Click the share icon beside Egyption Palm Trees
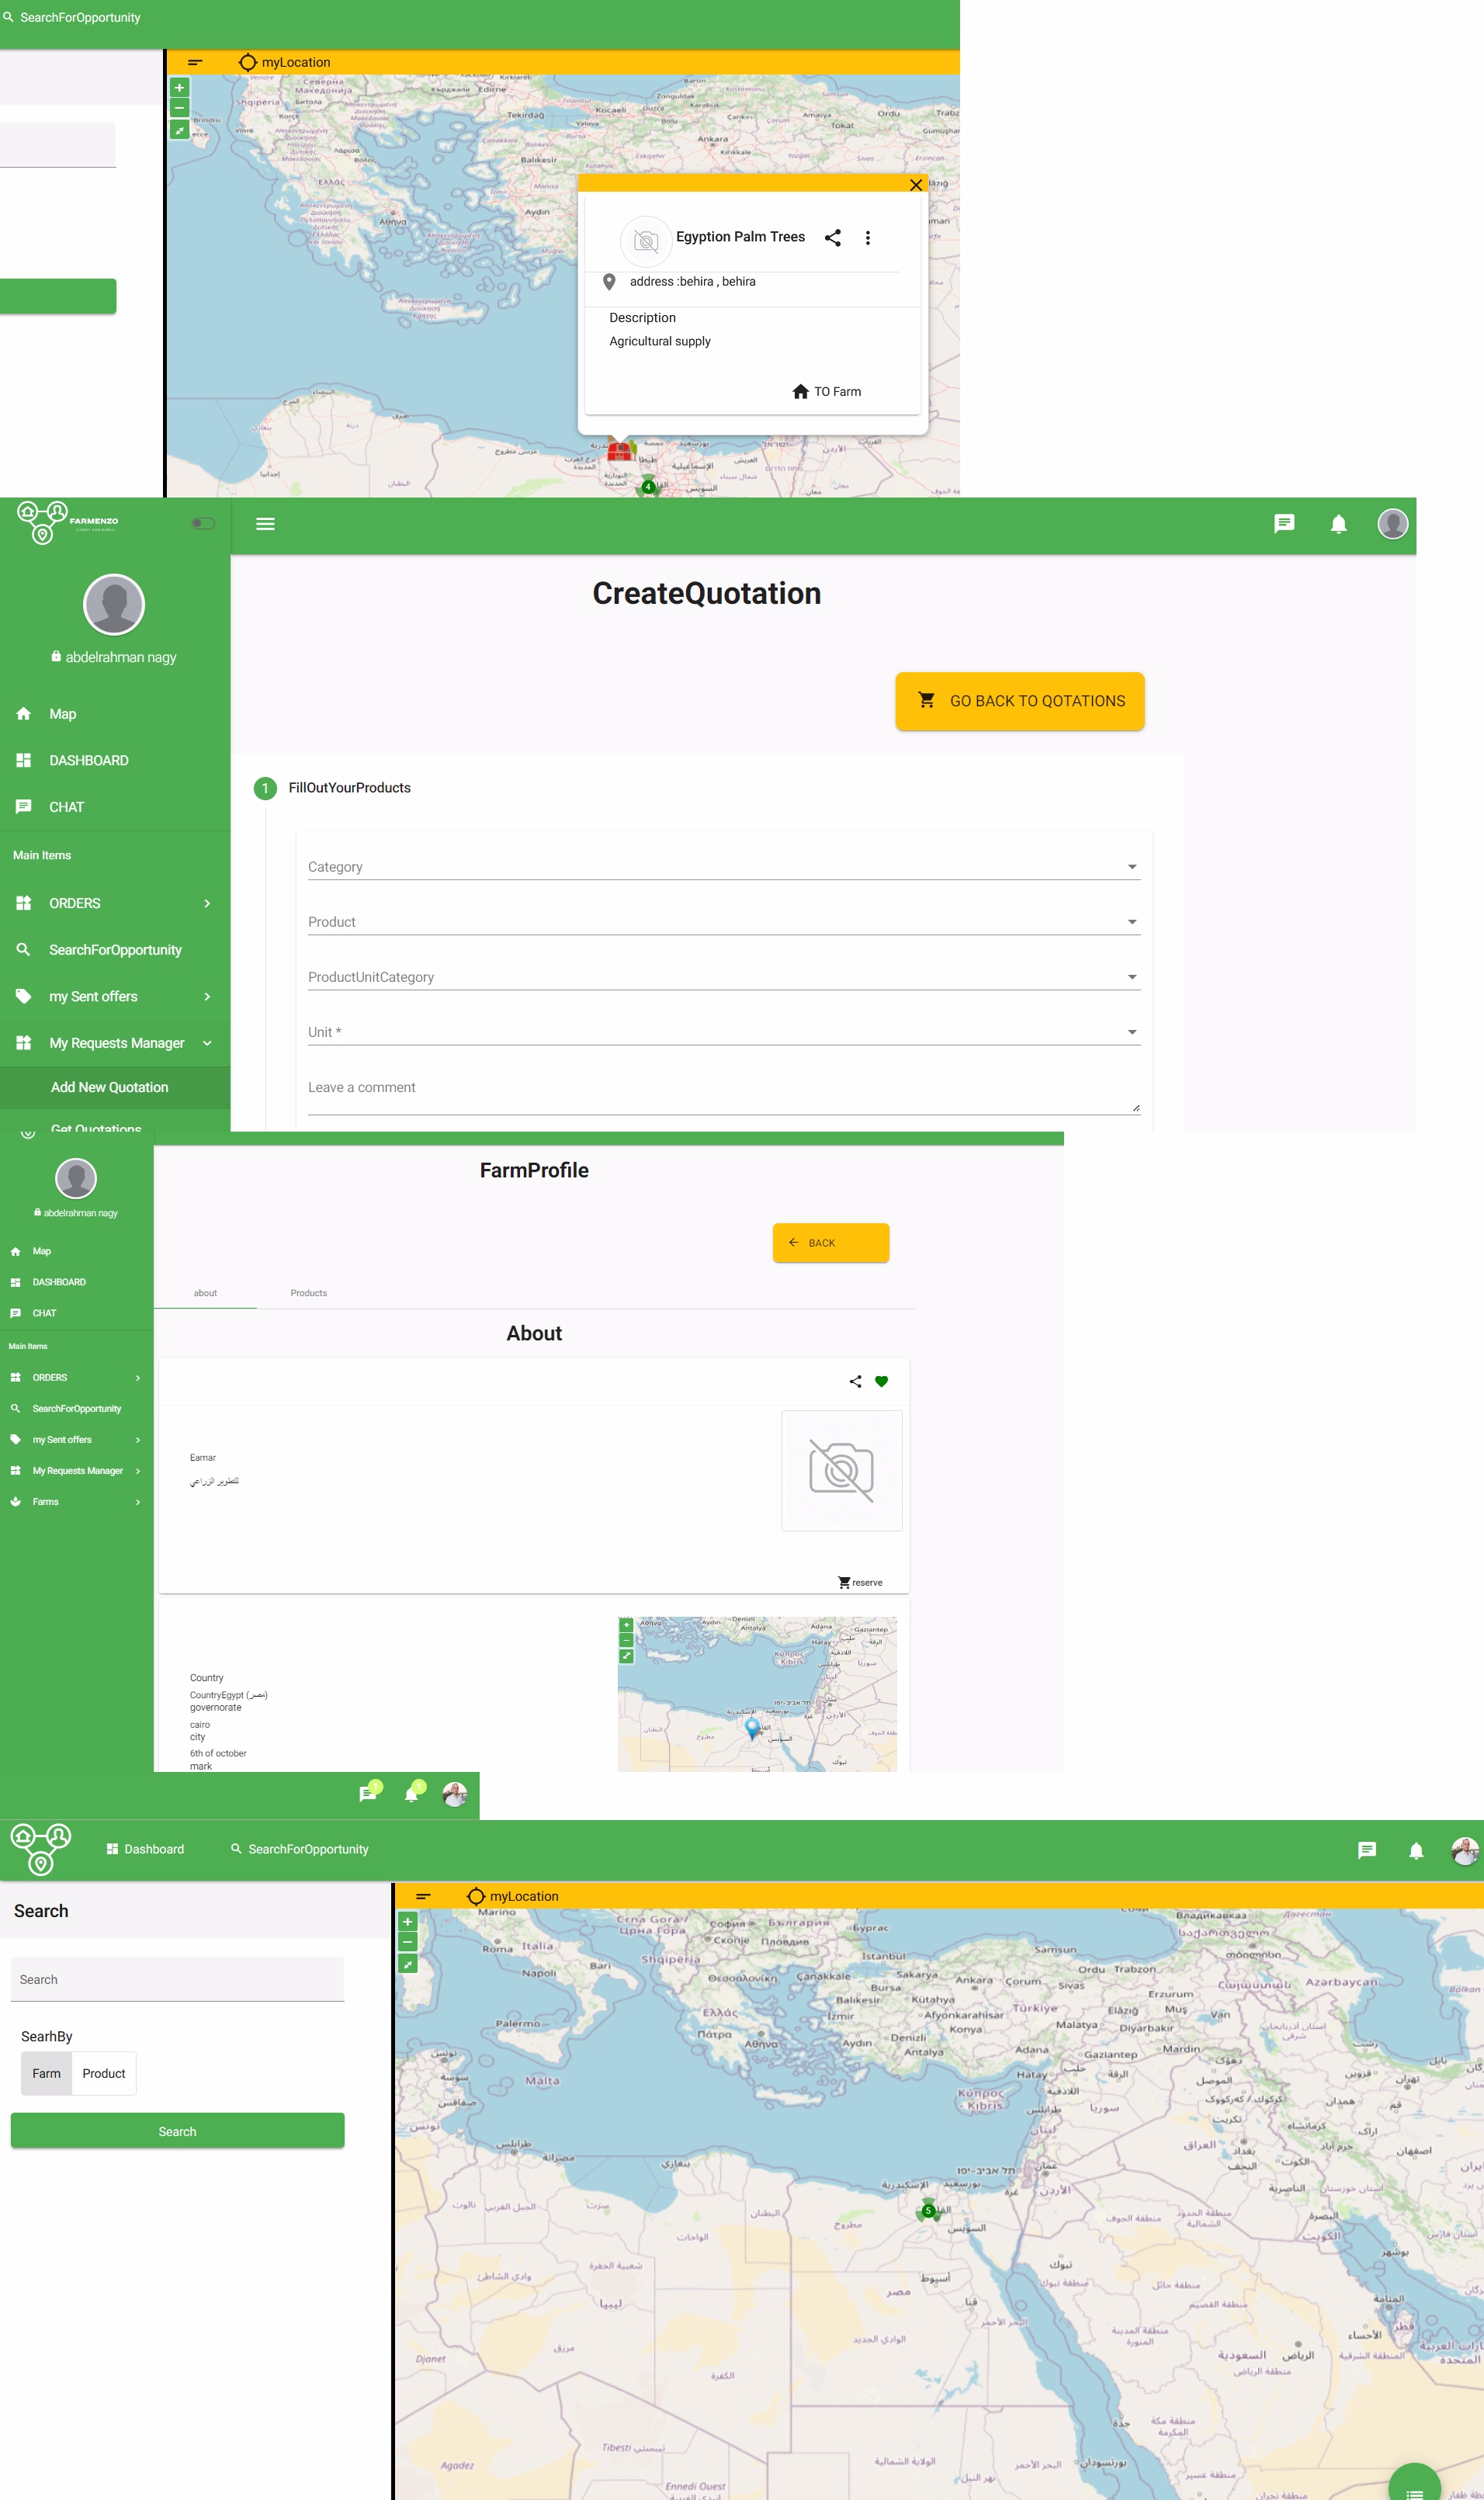 tap(832, 238)
